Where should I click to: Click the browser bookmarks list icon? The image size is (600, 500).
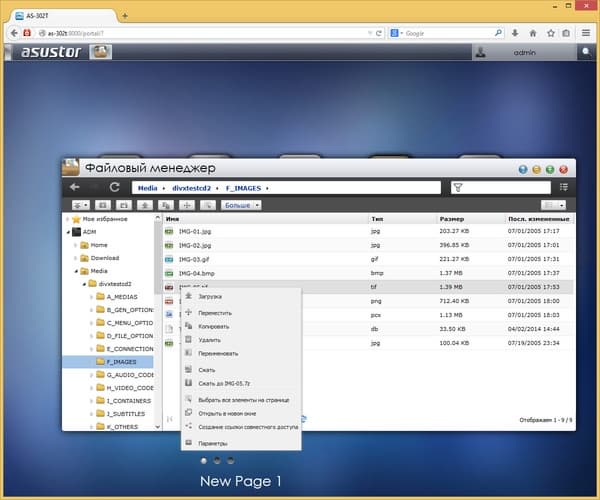pos(566,33)
